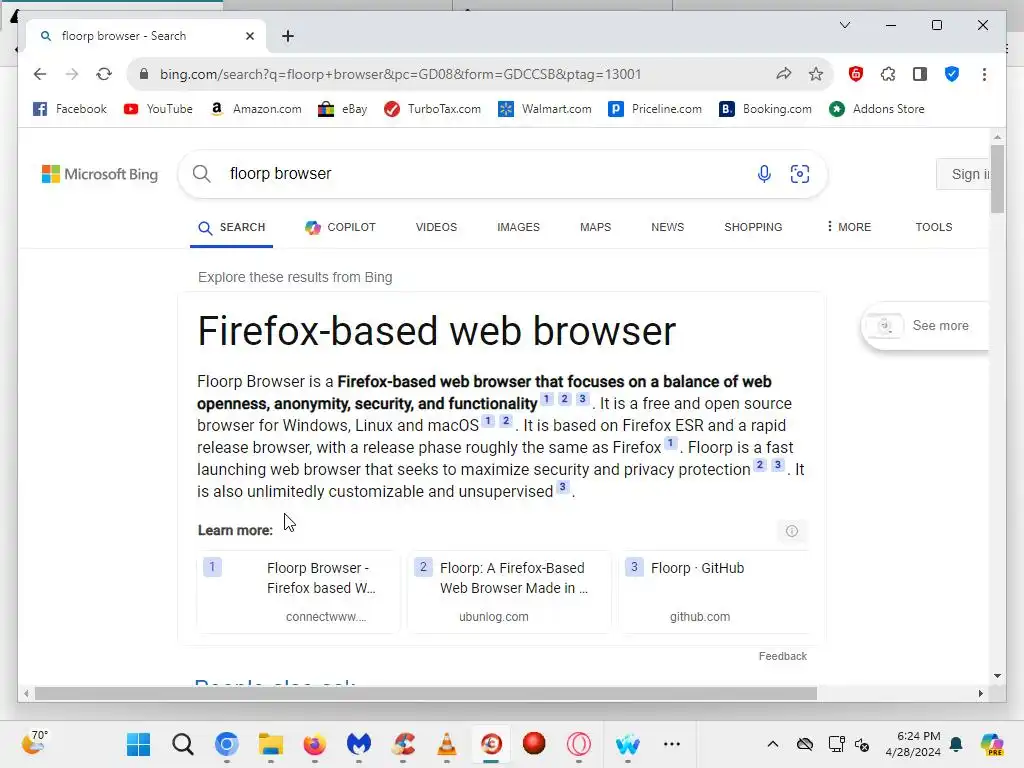The height and width of the screenshot is (768, 1024).
Task: Open the clock showing 6:24 PM
Action: [913, 744]
